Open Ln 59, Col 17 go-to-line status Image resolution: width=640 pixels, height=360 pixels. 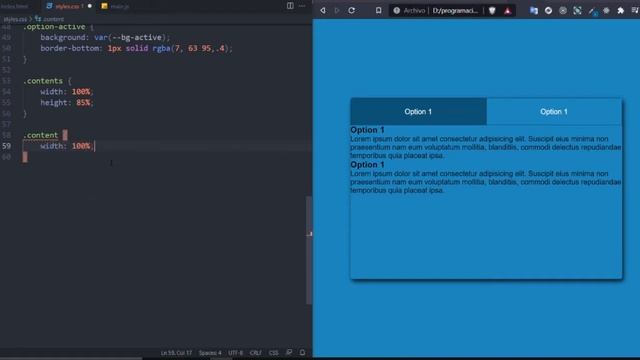coord(176,353)
